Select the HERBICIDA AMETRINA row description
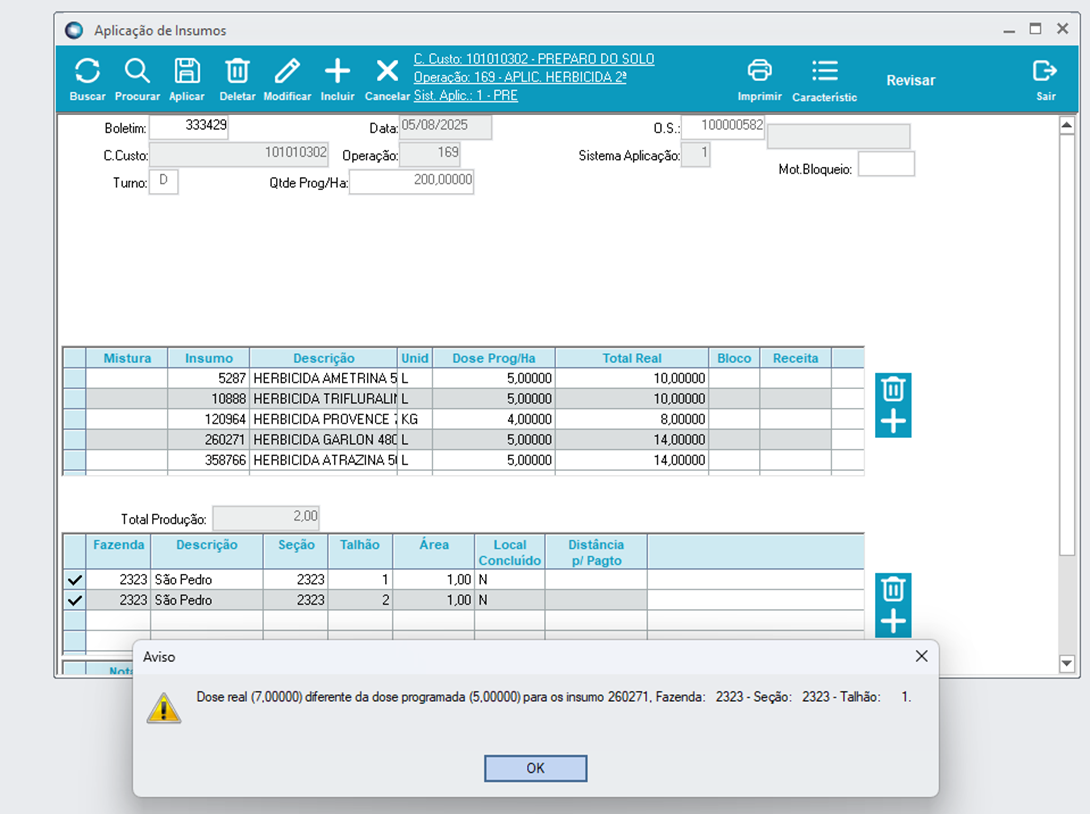The image size is (1090, 814). [324, 378]
